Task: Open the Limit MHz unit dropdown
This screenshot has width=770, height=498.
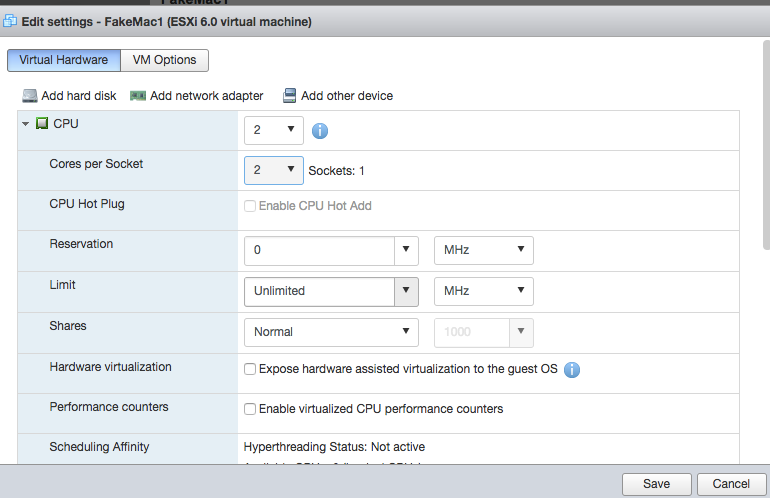Action: (x=484, y=291)
